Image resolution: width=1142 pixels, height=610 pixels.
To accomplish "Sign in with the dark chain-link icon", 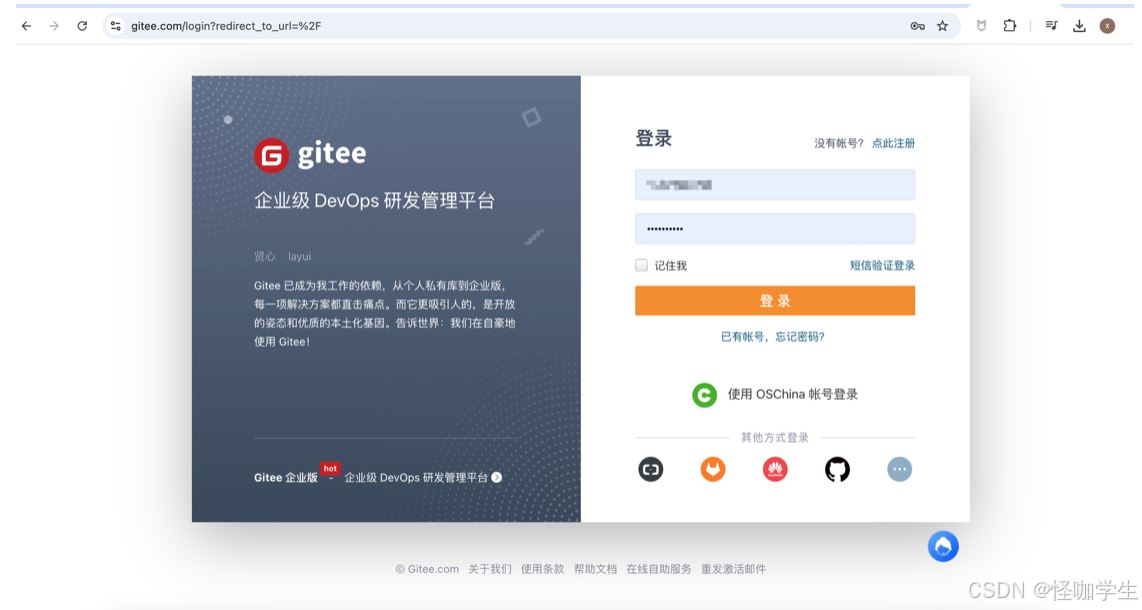I will [x=651, y=470].
